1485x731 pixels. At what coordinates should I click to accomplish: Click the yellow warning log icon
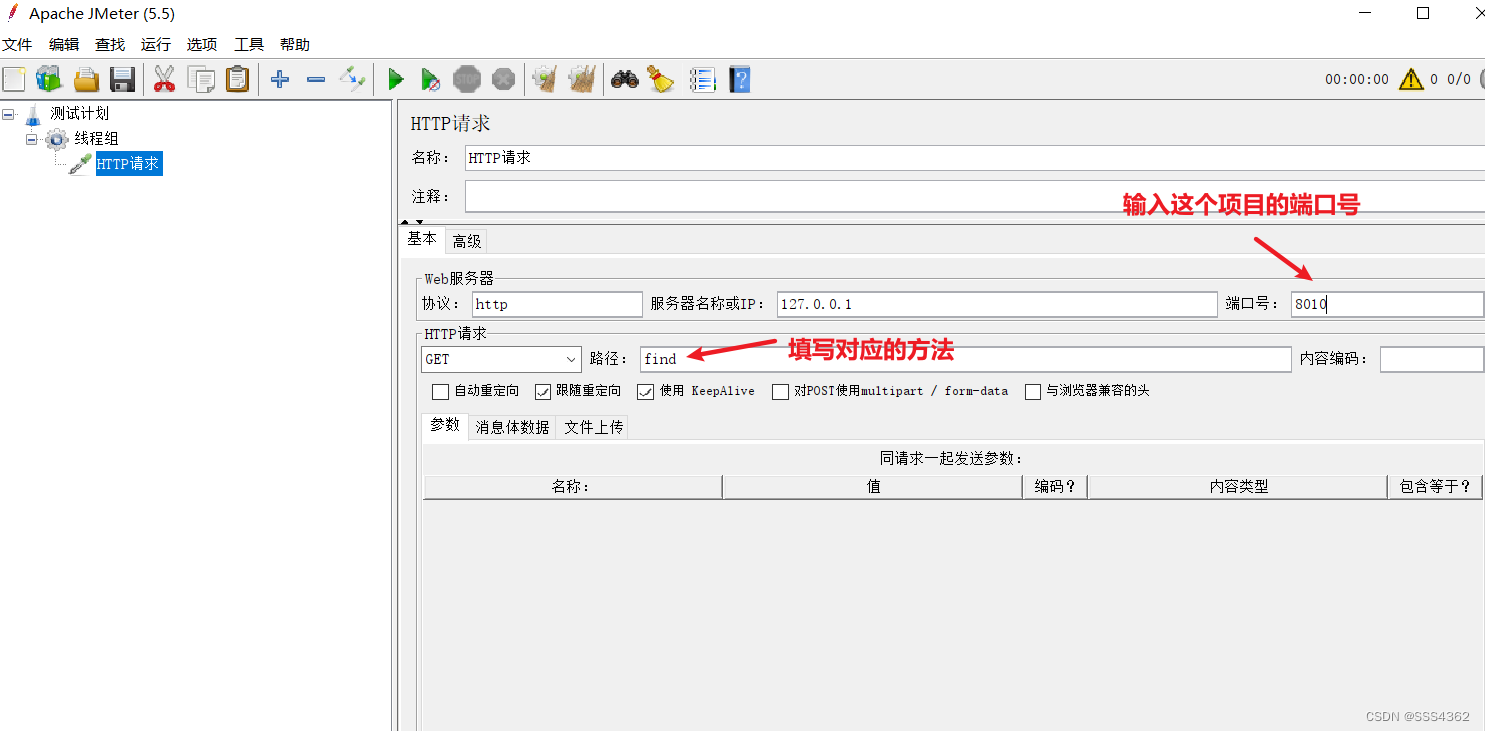coord(1411,79)
